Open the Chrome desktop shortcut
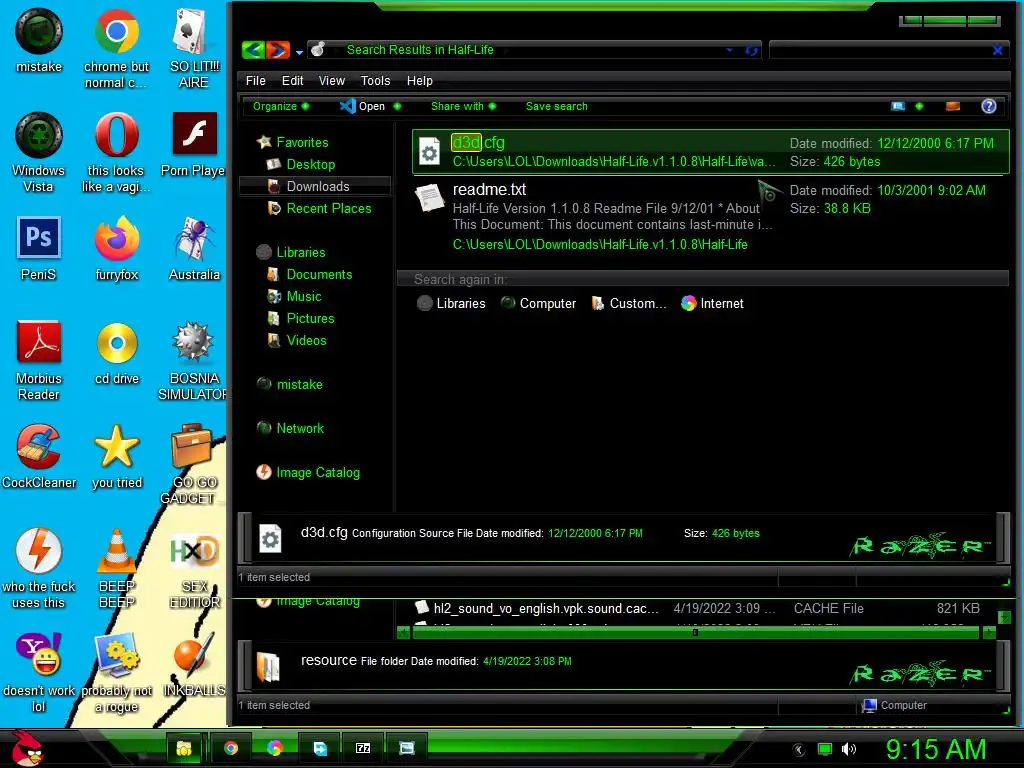Image resolution: width=1024 pixels, height=768 pixels. tap(116, 48)
